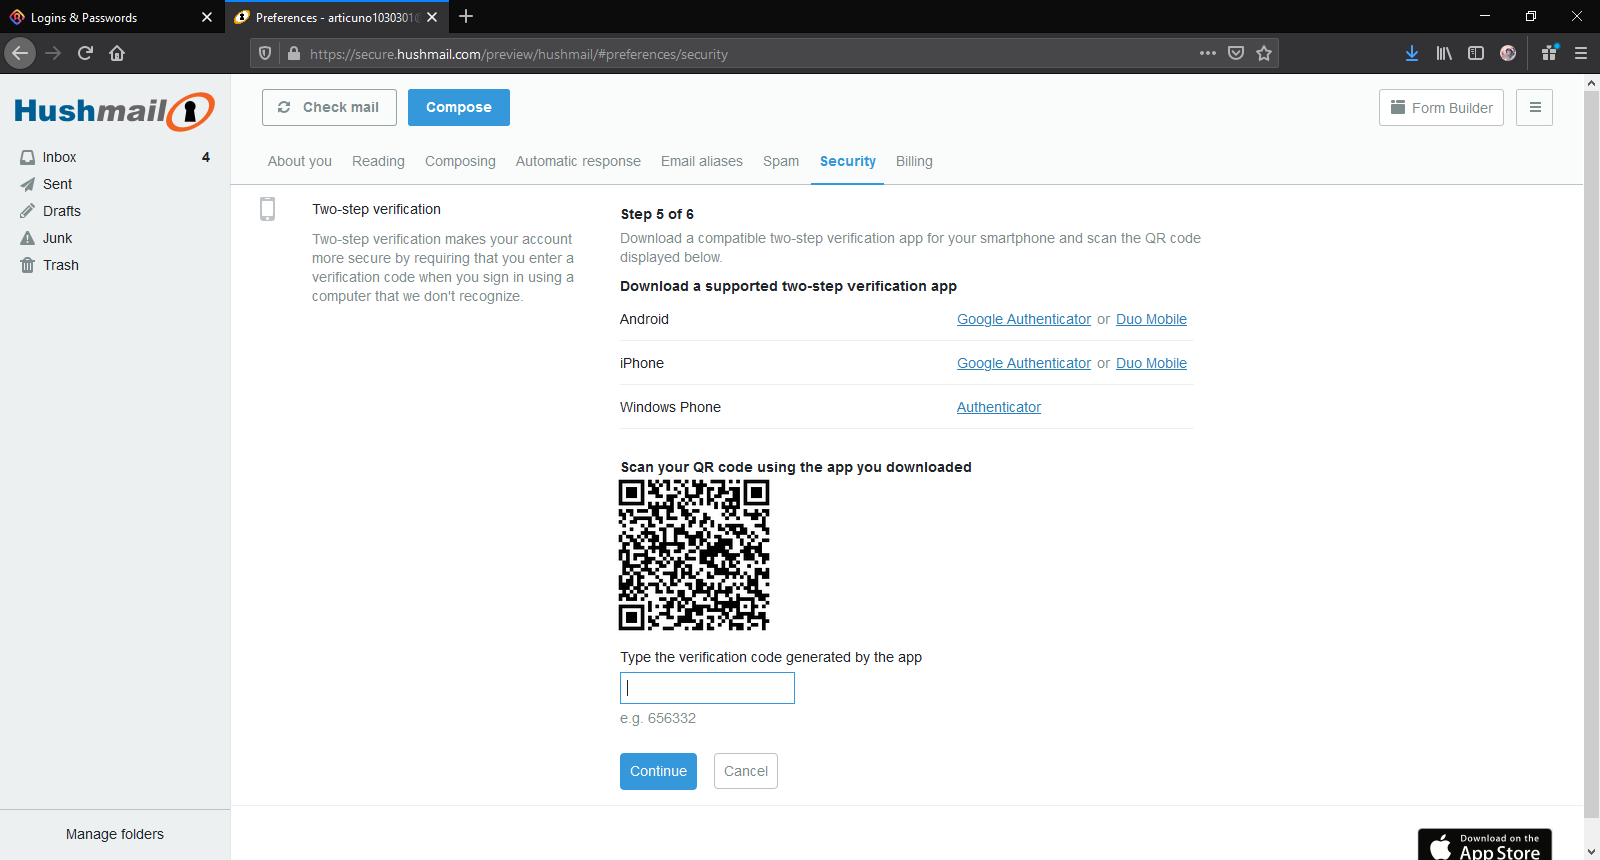Open Android Duo Mobile link
1600x860 pixels.
tap(1151, 319)
